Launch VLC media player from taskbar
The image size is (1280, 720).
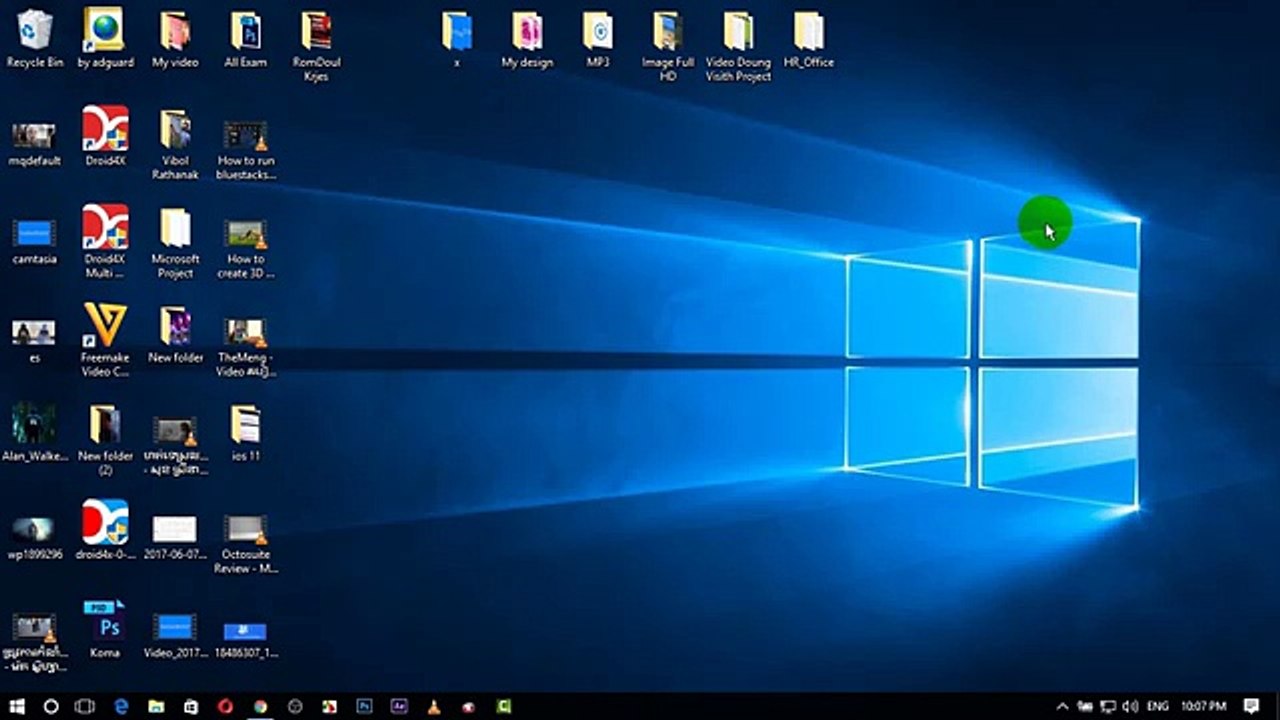(x=434, y=706)
